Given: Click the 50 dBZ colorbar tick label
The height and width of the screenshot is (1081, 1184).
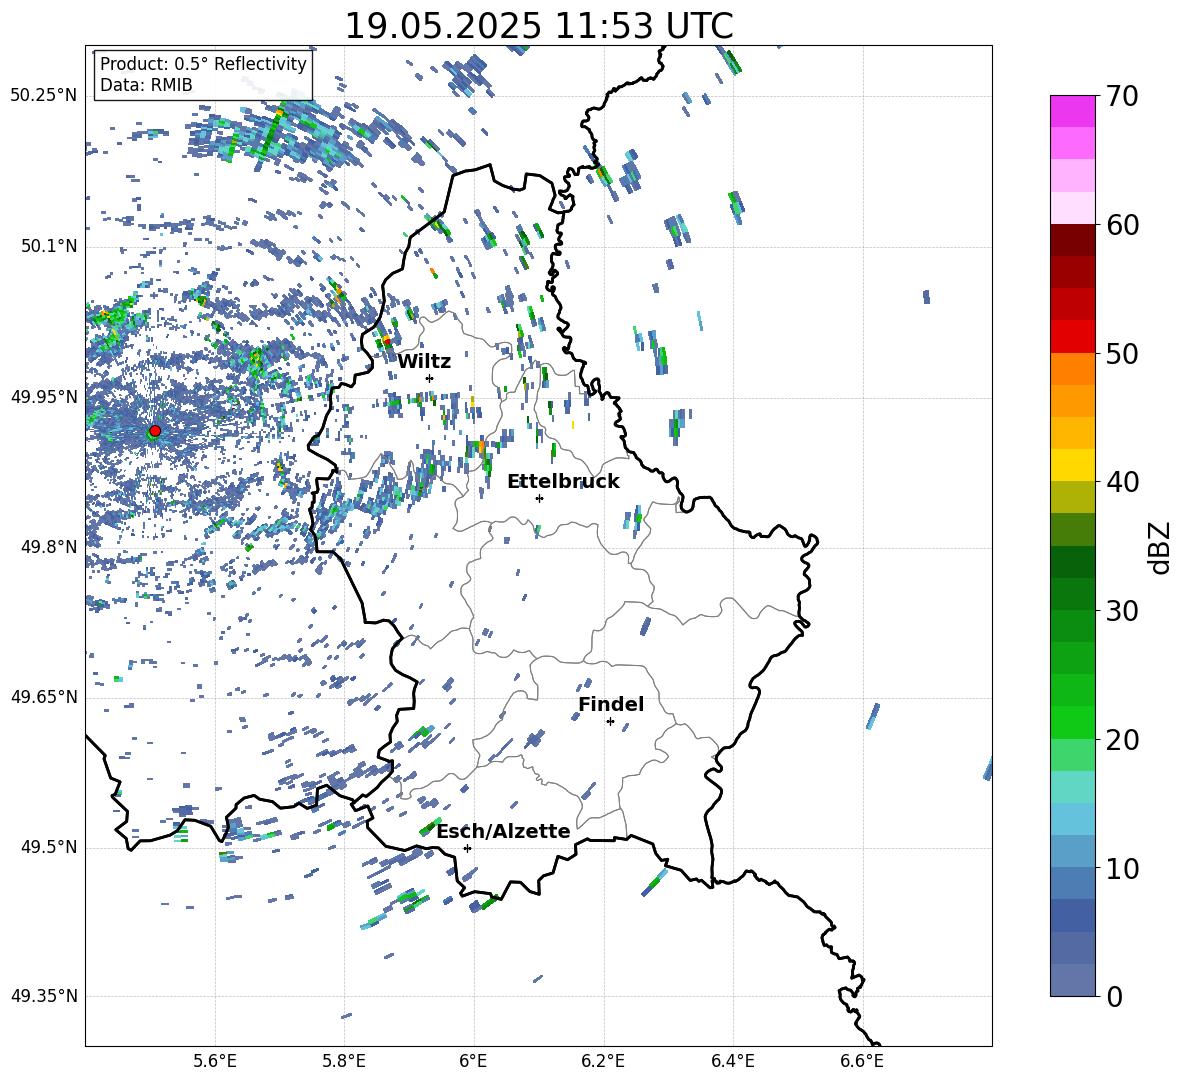Looking at the screenshot, I should click(x=1122, y=354).
